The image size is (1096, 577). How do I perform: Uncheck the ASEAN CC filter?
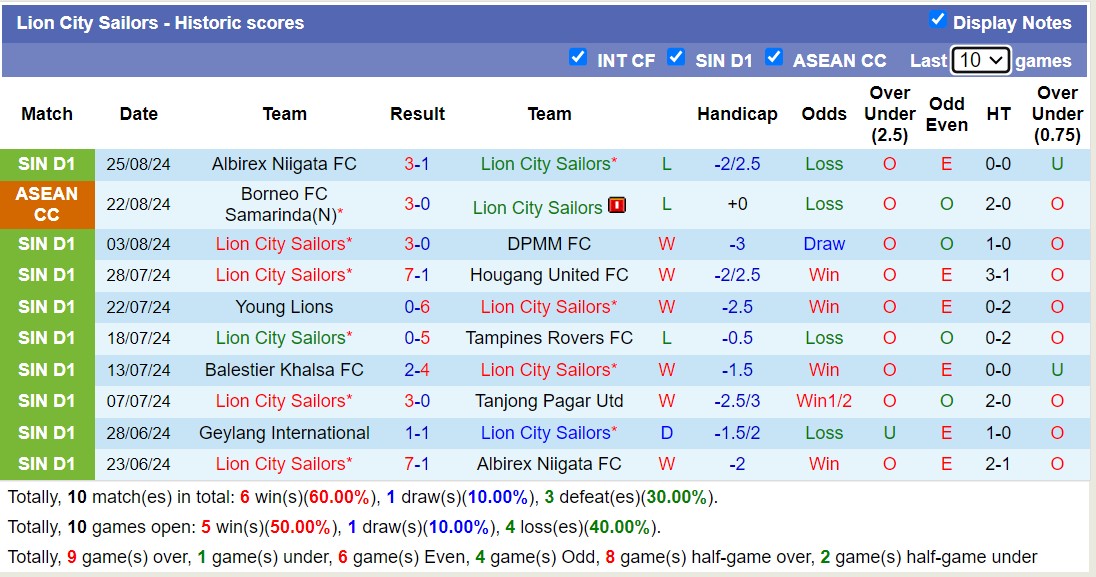[x=774, y=59]
